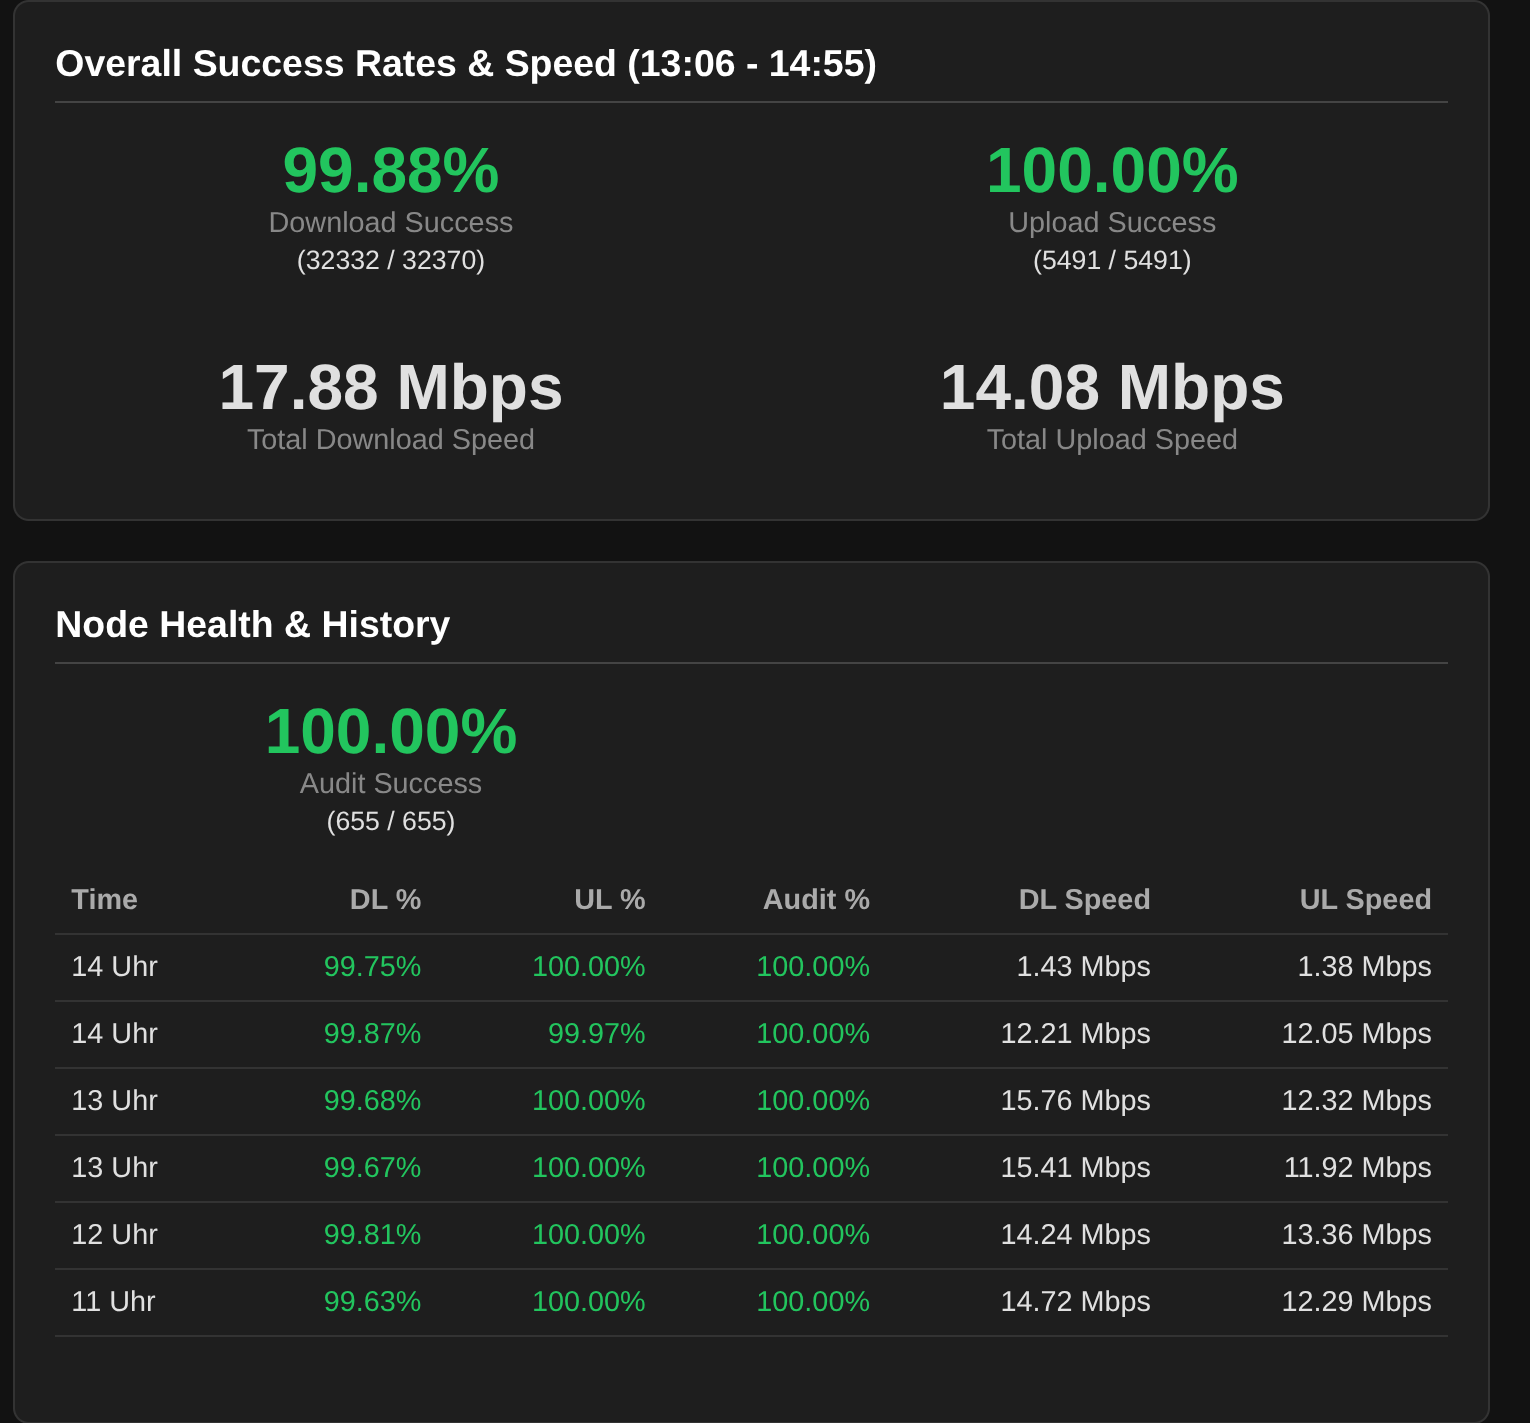
Task: Click the 17.88 Mbps total download speed
Action: coord(391,388)
